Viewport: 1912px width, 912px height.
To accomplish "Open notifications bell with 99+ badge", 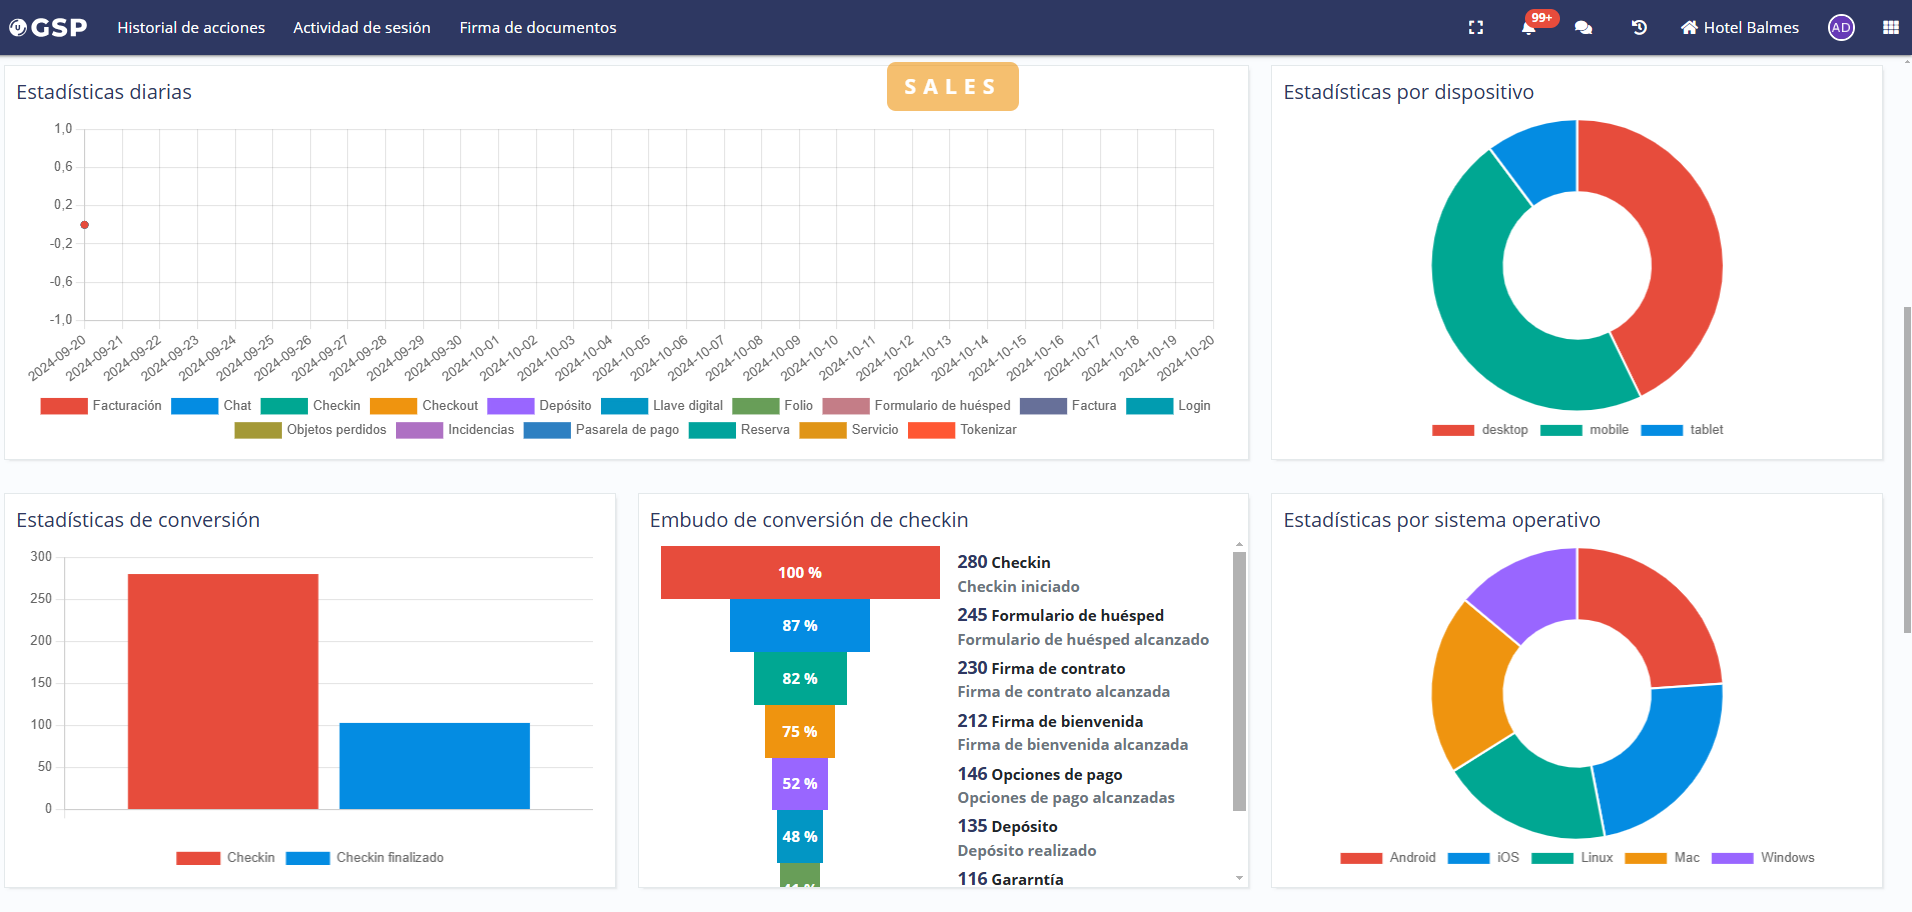I will pos(1528,28).
